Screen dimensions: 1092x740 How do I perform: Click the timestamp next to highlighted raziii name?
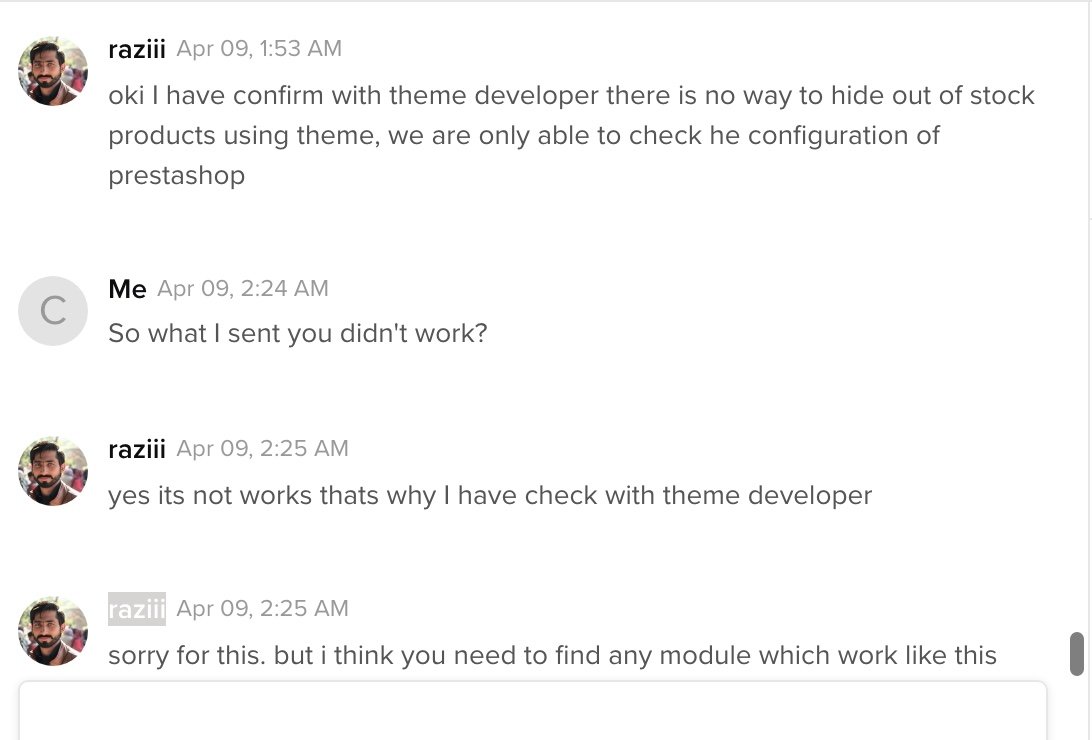click(262, 609)
